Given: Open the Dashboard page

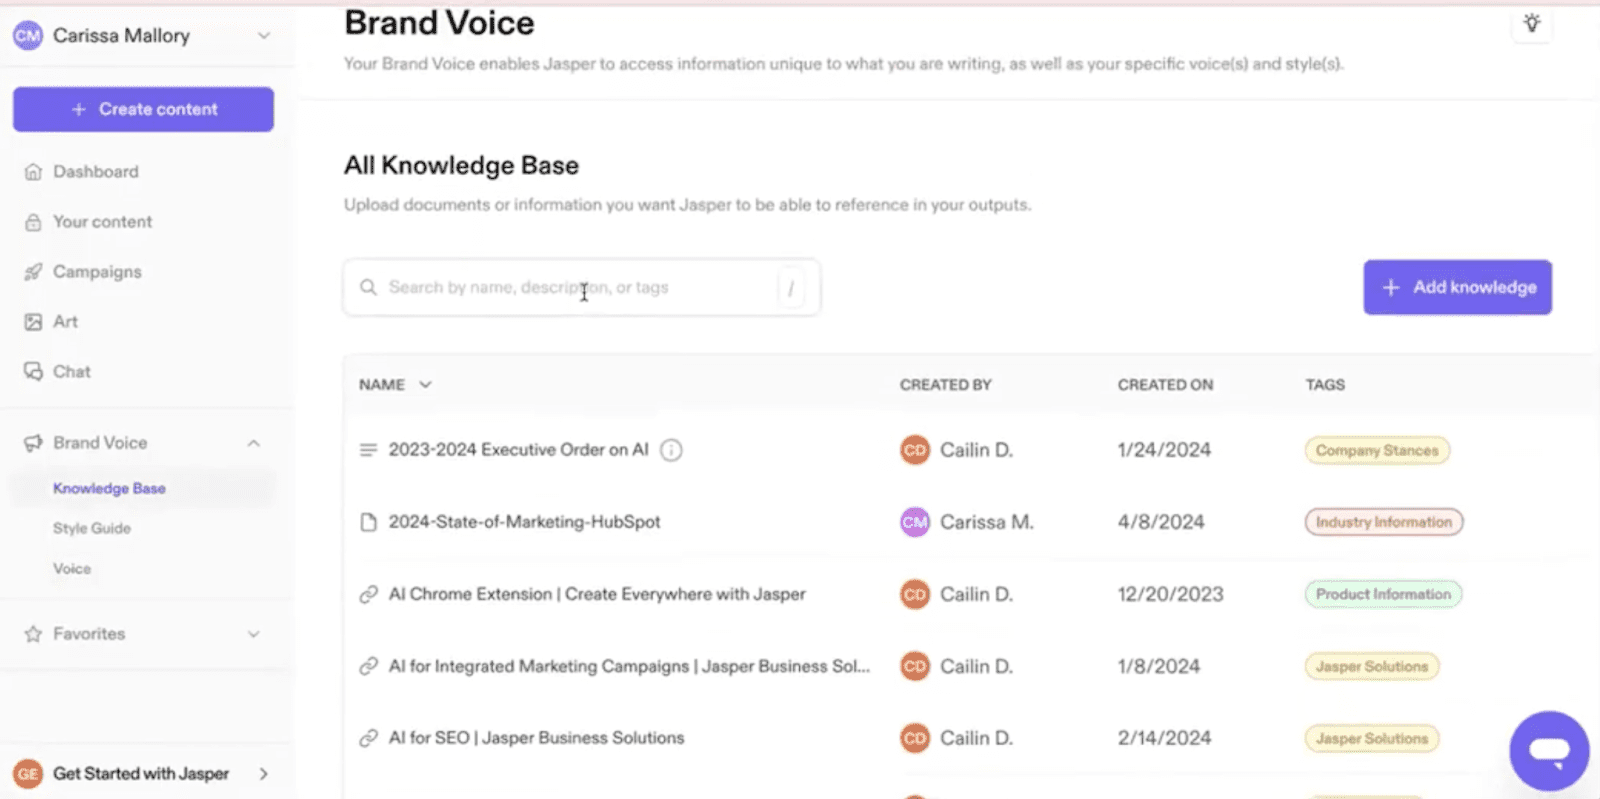Looking at the screenshot, I should click(x=96, y=172).
